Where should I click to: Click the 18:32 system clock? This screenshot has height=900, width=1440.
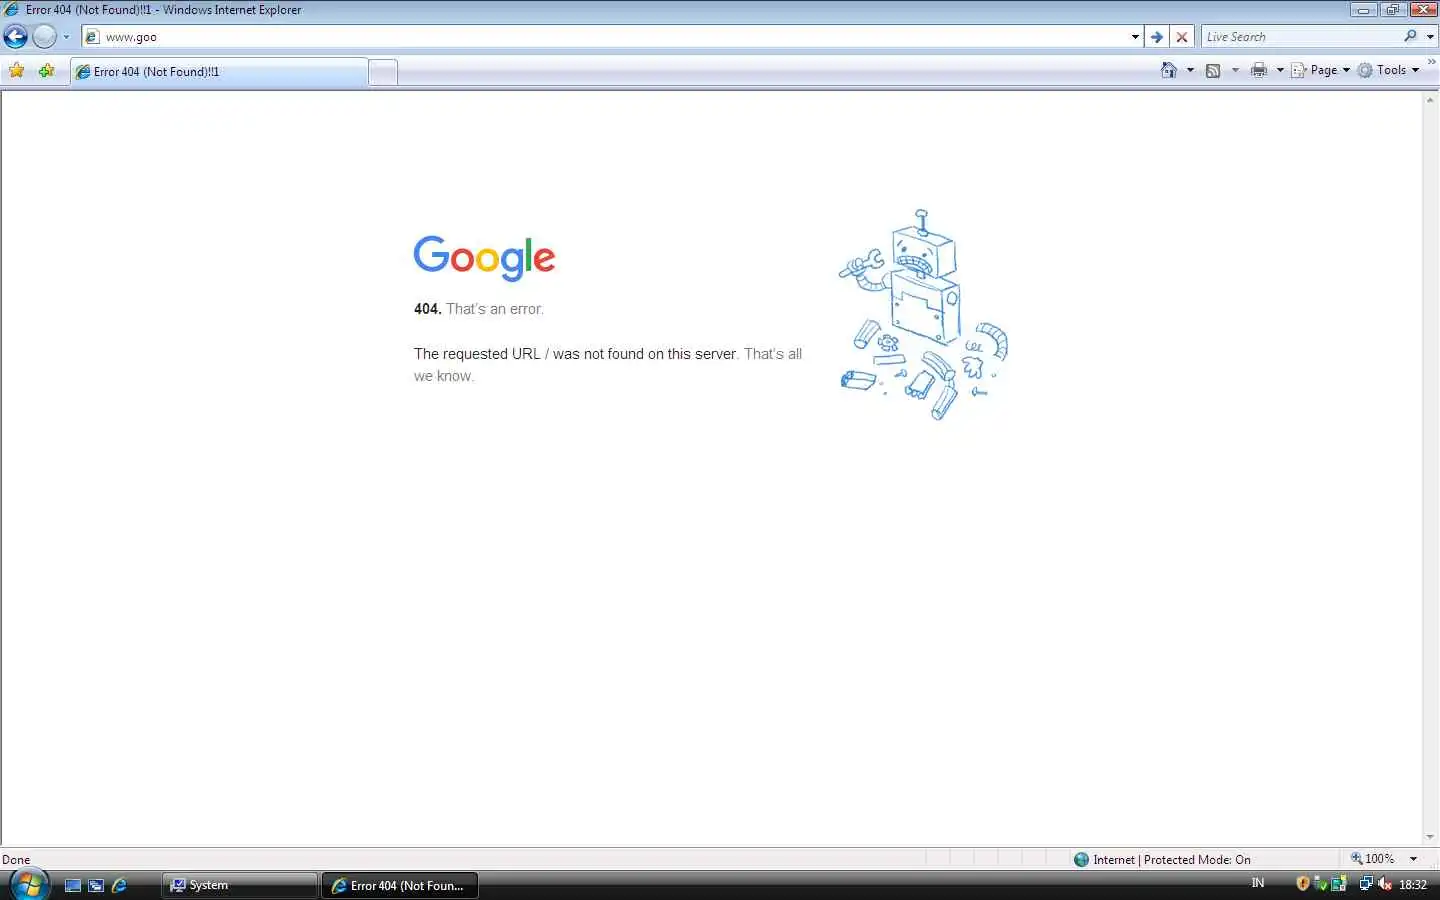tap(1413, 884)
